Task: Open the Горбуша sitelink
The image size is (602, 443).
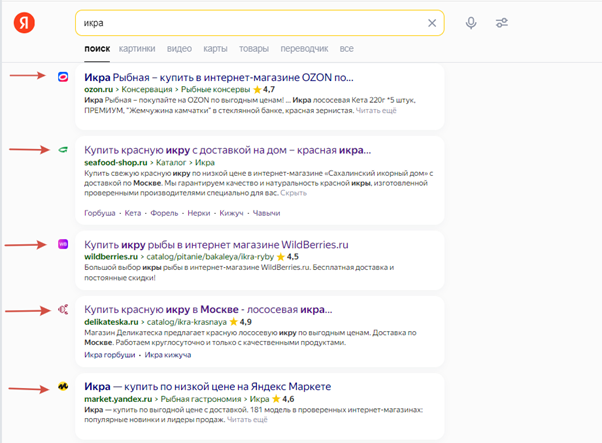Action: click(x=100, y=213)
